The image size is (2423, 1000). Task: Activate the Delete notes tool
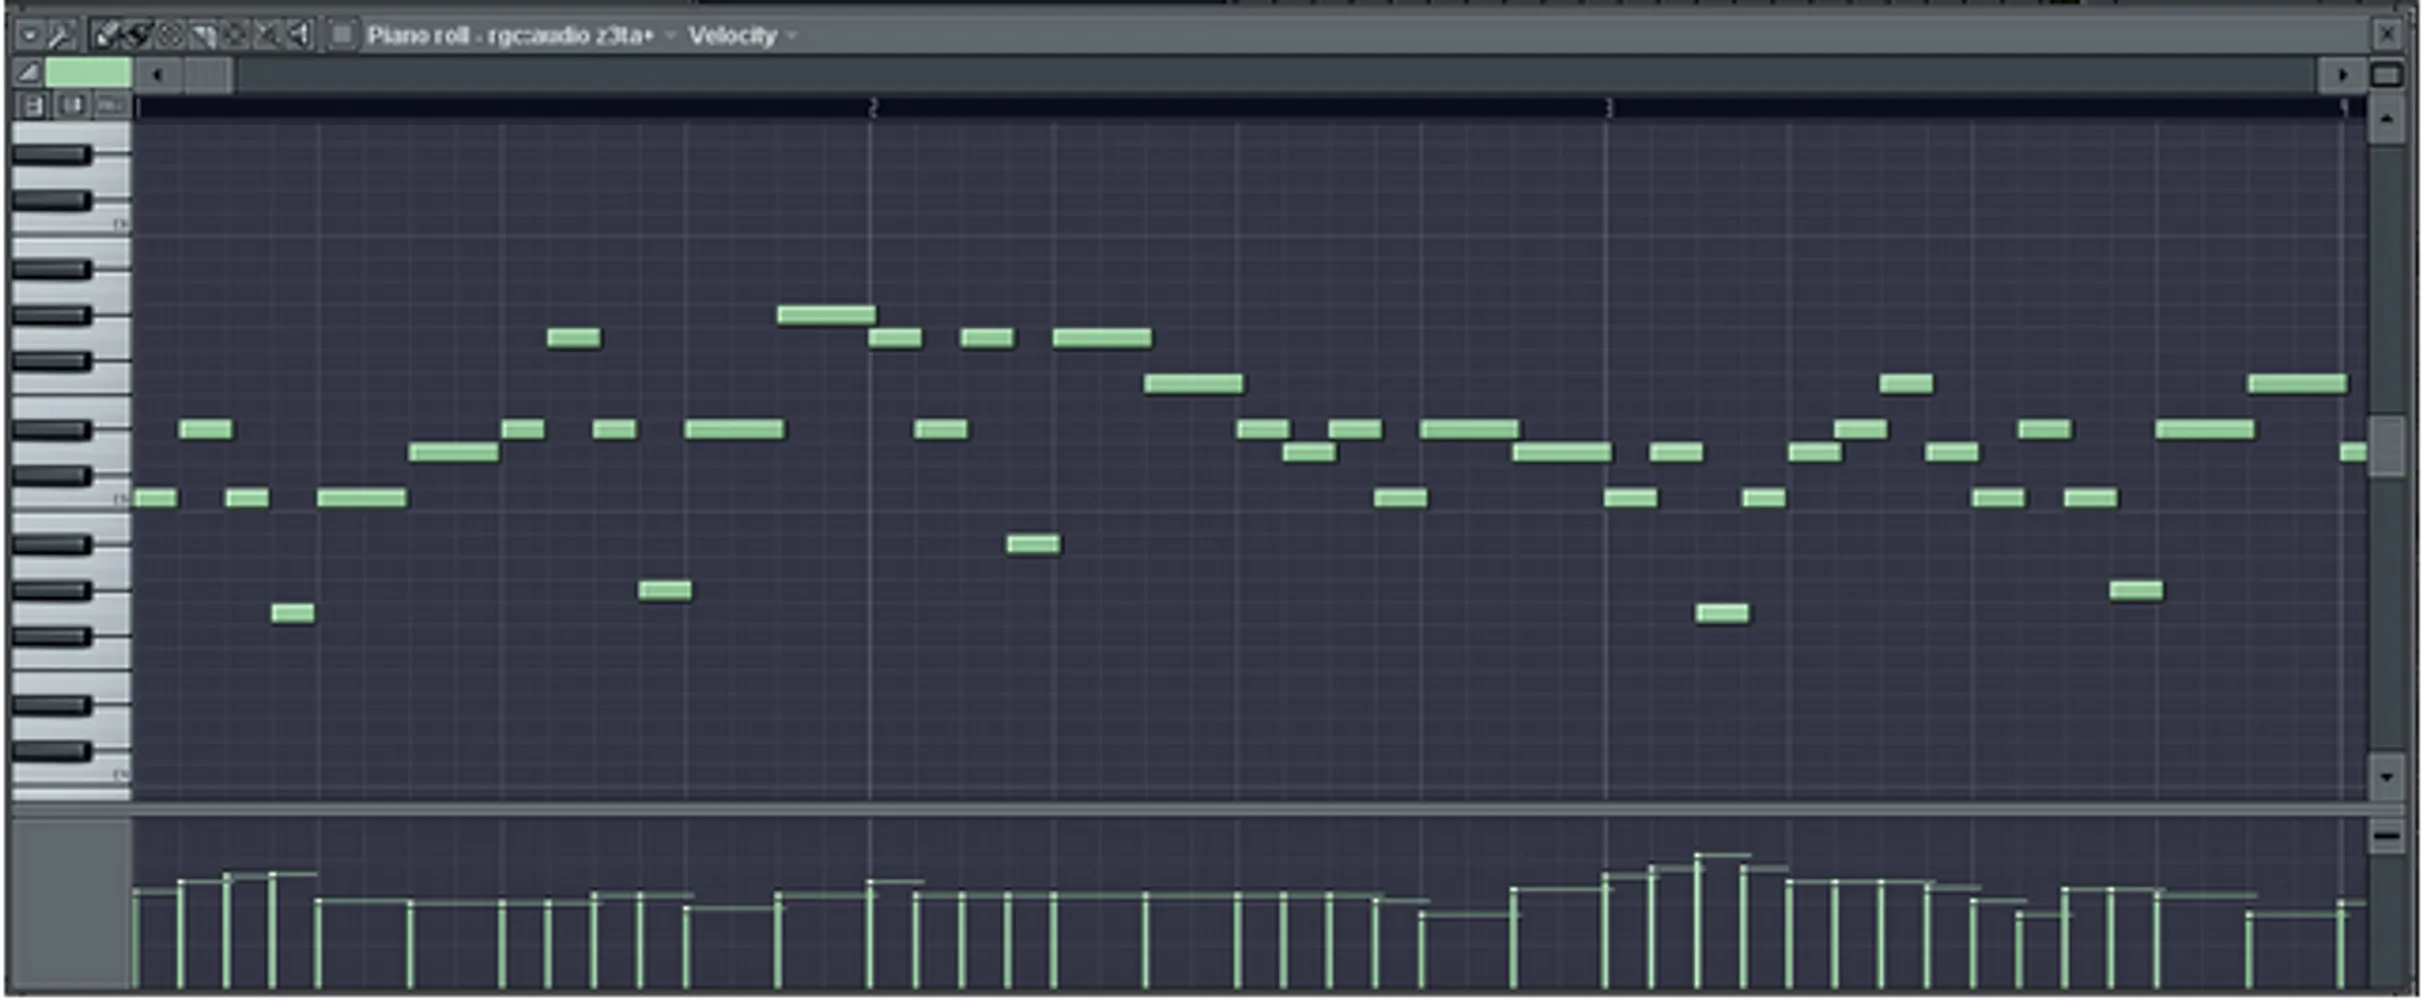coord(170,34)
